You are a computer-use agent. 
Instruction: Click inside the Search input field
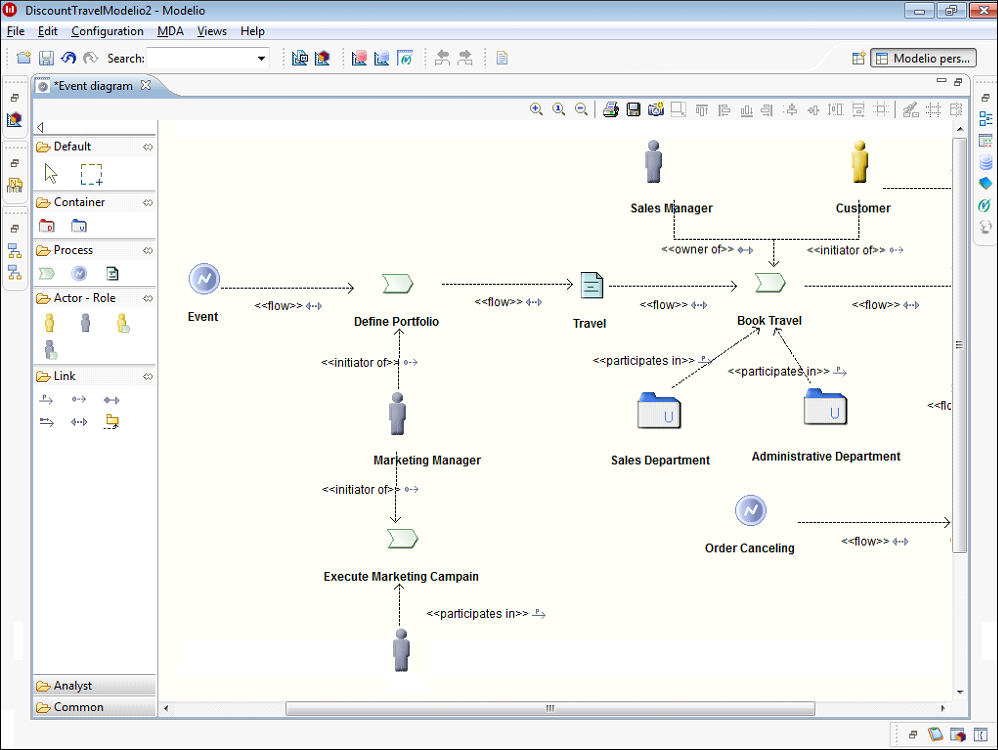200,59
